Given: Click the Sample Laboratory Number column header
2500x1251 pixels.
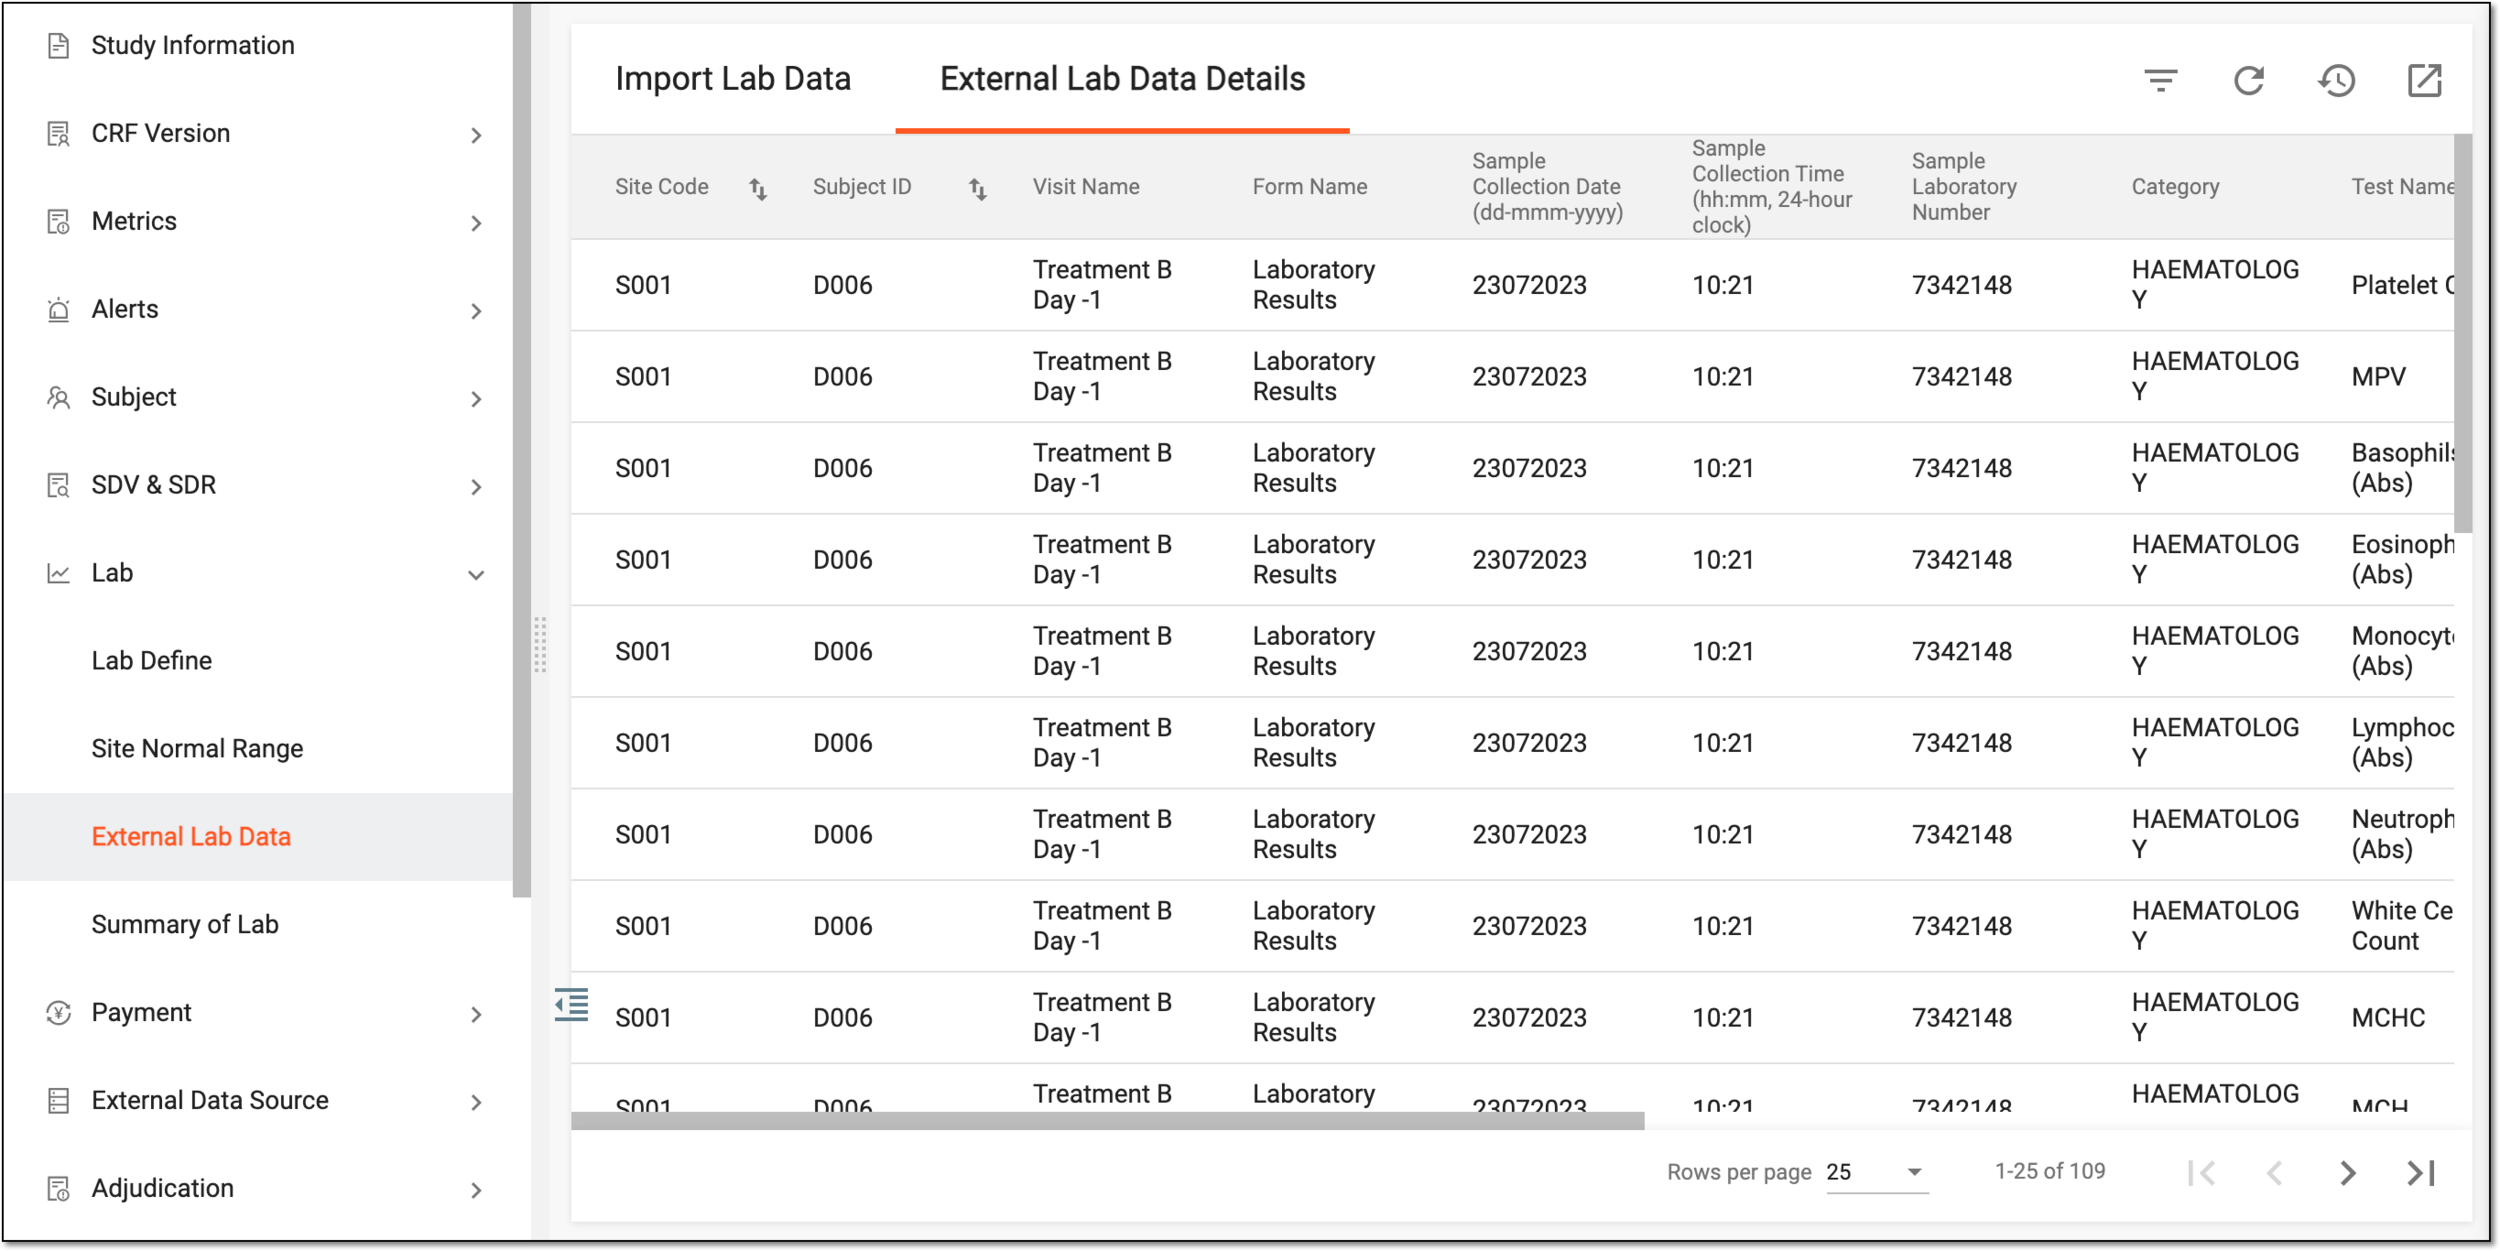Looking at the screenshot, I should click(1964, 187).
